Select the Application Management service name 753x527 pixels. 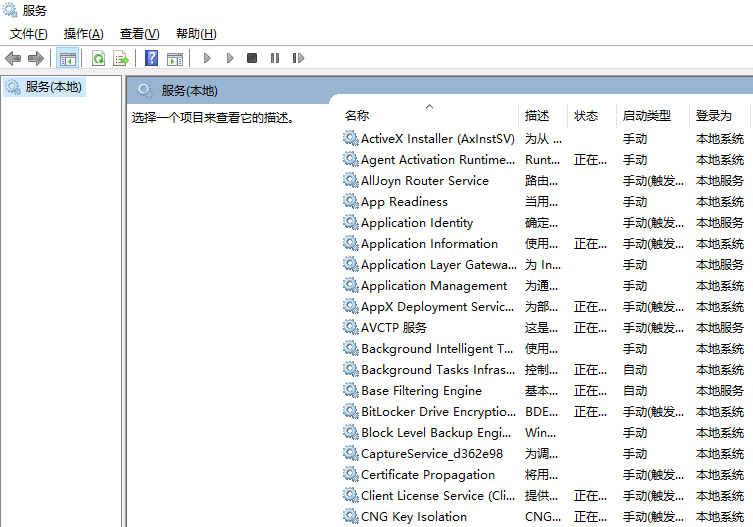point(434,286)
